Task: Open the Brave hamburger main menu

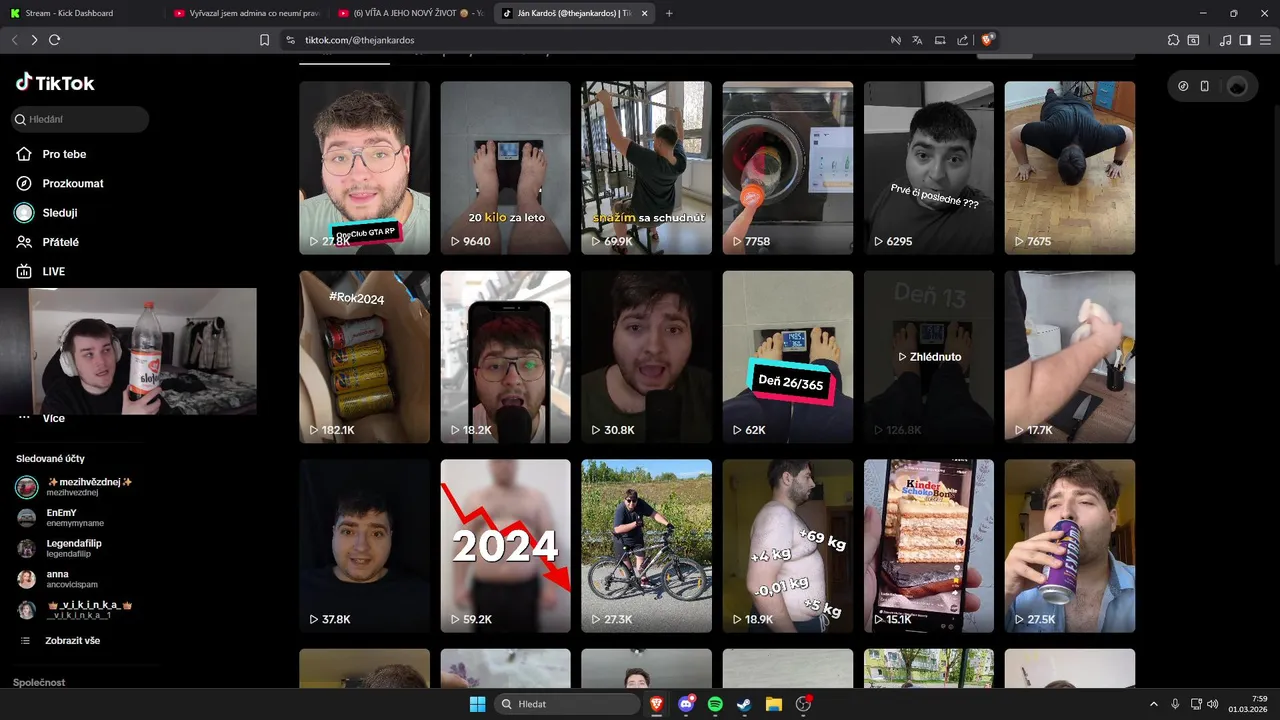Action: (x=1265, y=40)
